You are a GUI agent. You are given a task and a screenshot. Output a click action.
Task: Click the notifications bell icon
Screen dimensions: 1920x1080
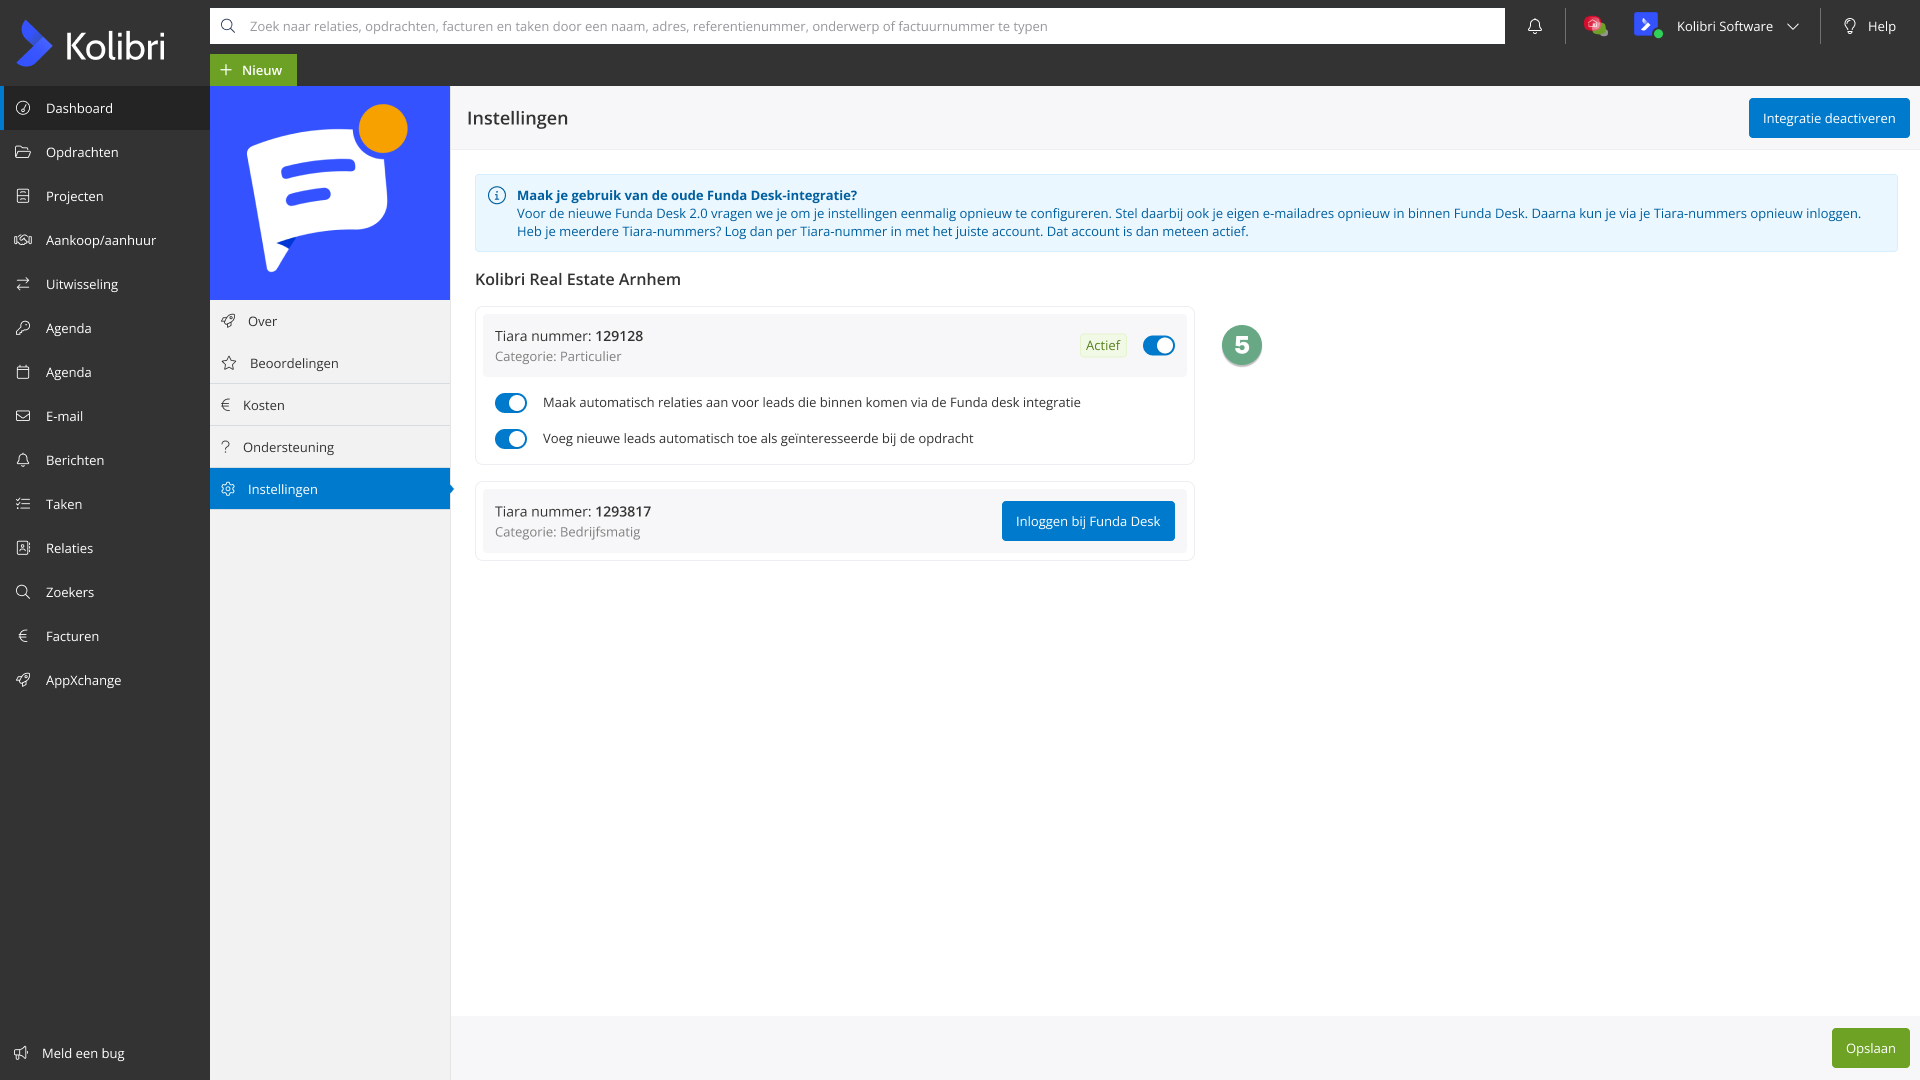[1534, 27]
